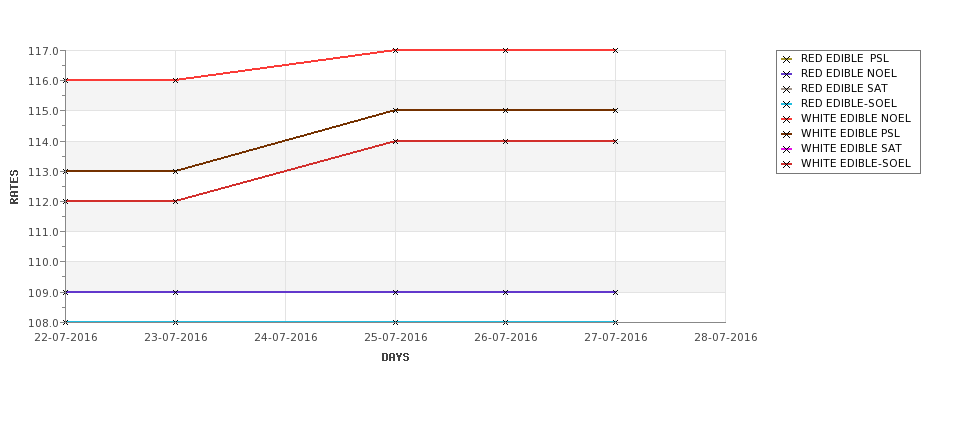Viewport: 975px width, 429px height.
Task: Click the WHITE EDIBLE-SOEL legend marker
Action: point(787,164)
